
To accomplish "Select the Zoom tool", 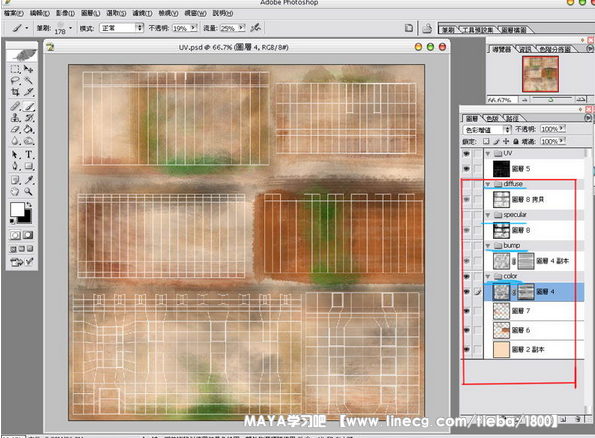I will (28, 192).
